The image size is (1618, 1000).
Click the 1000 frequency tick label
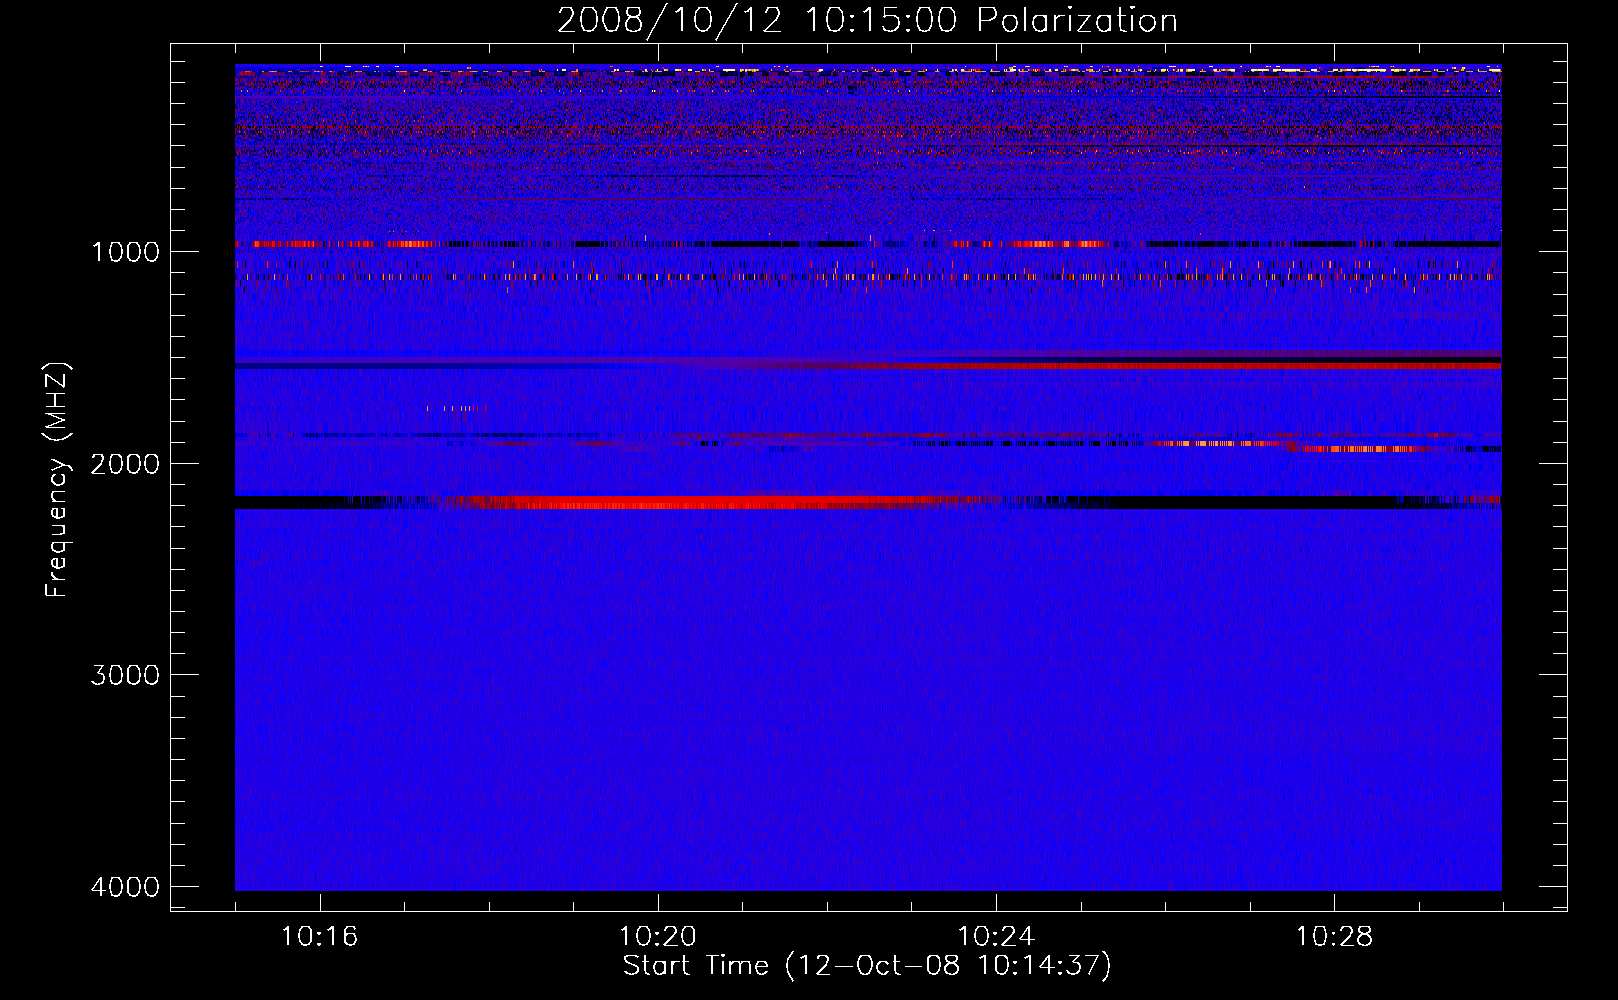125,251
